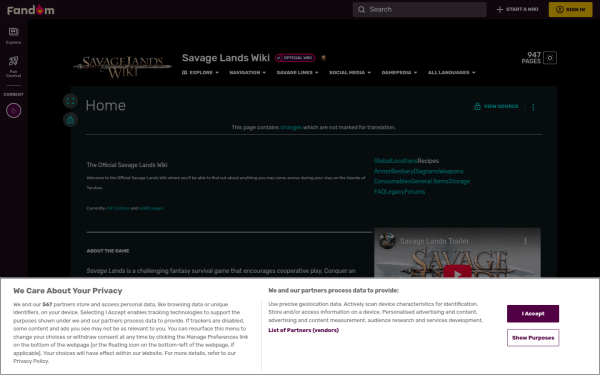Play the Savage Lands Trailer video
600x375 pixels.
[x=457, y=272]
